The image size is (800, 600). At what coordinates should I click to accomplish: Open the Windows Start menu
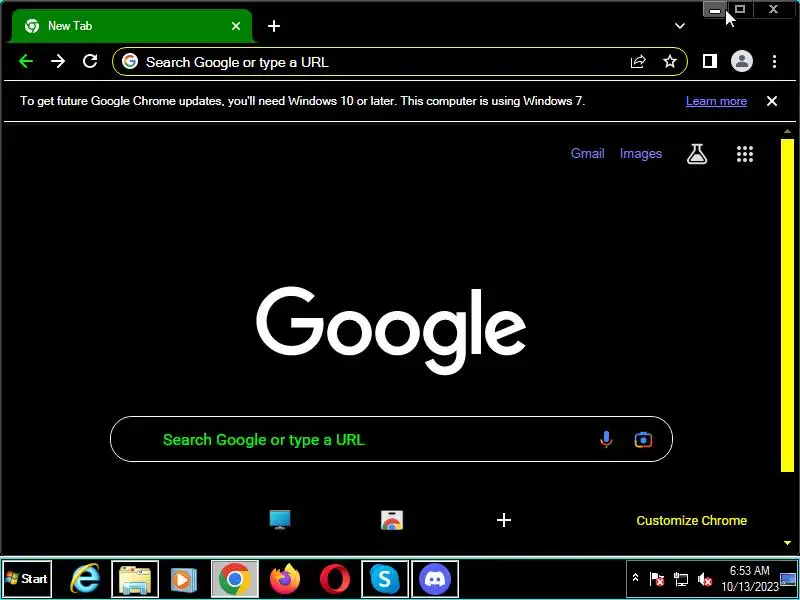[27, 579]
